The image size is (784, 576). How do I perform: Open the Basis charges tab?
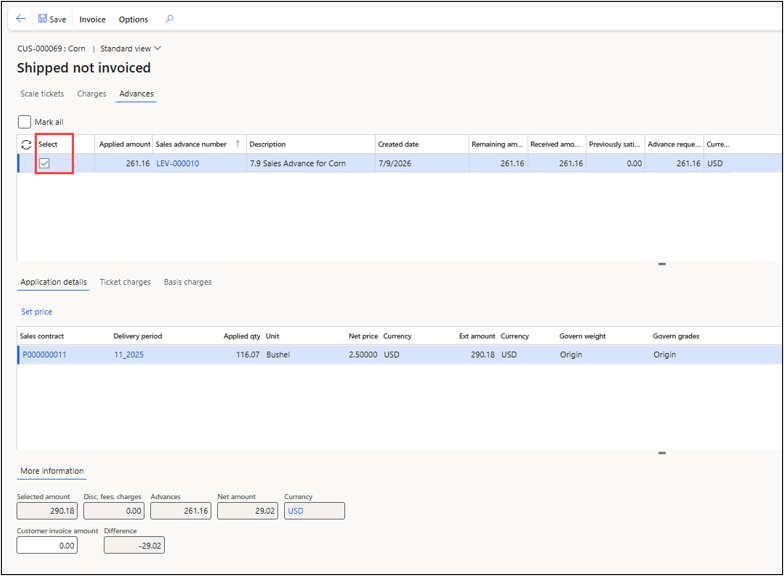(x=188, y=282)
